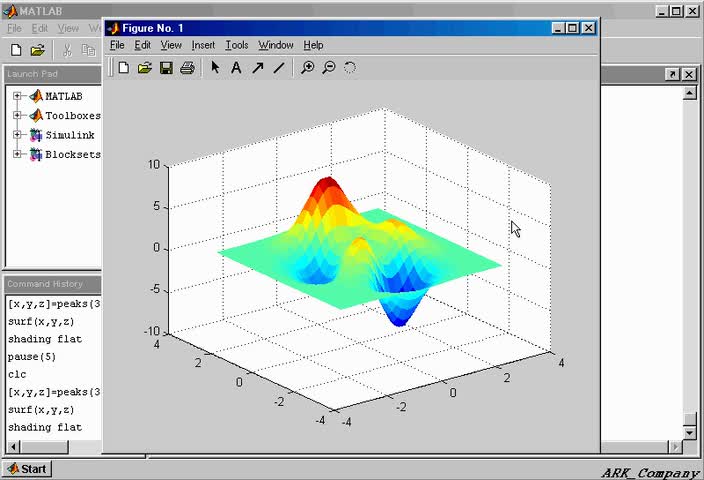704x480 pixels.
Task: Select 'pause(5)' in Command History
Action: (32, 357)
